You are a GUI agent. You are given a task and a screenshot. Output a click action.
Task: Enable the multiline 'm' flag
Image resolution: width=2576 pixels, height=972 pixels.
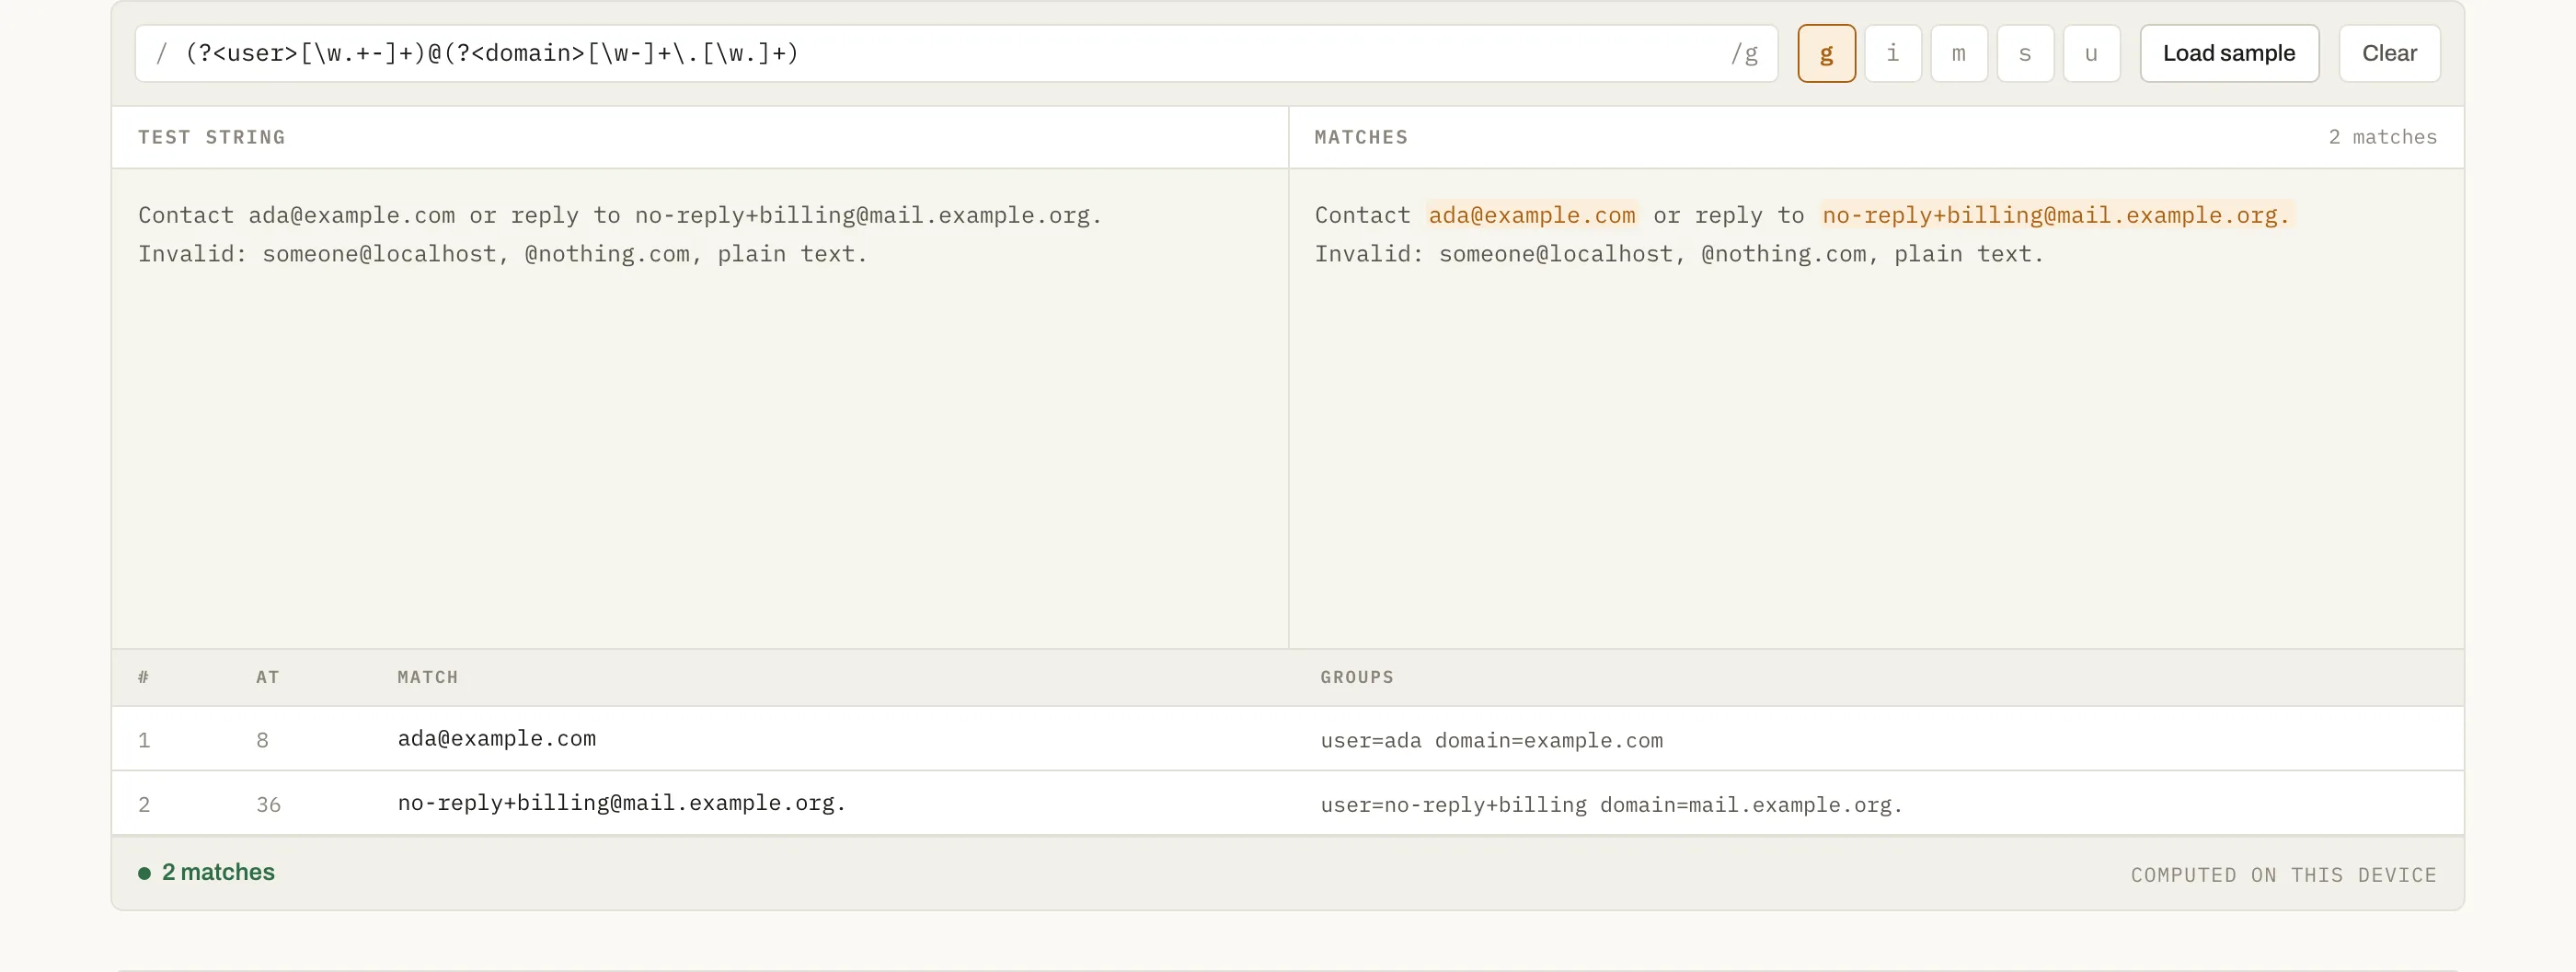[x=1958, y=53]
